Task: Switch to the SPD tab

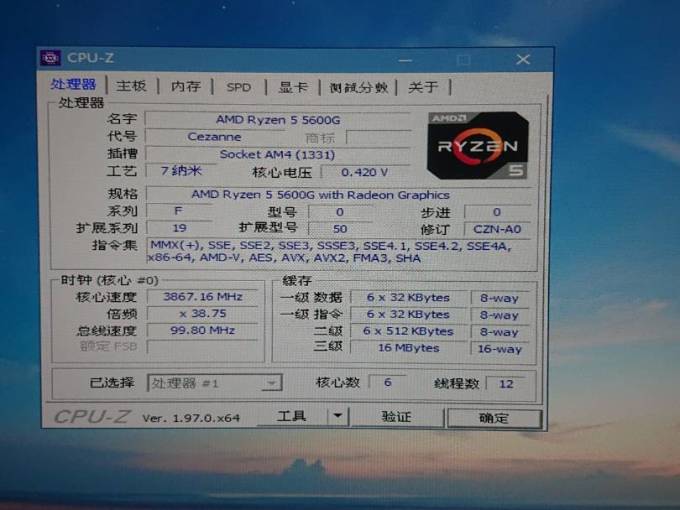Action: (239, 87)
